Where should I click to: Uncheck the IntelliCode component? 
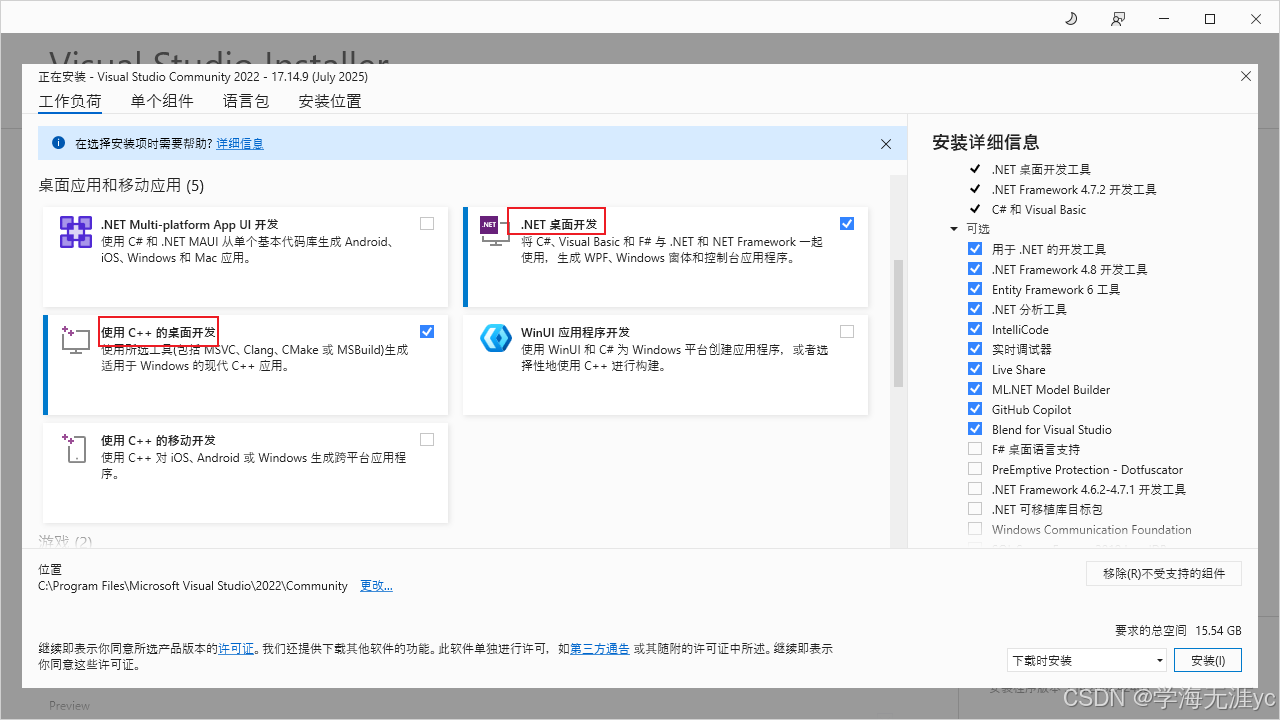(x=975, y=329)
